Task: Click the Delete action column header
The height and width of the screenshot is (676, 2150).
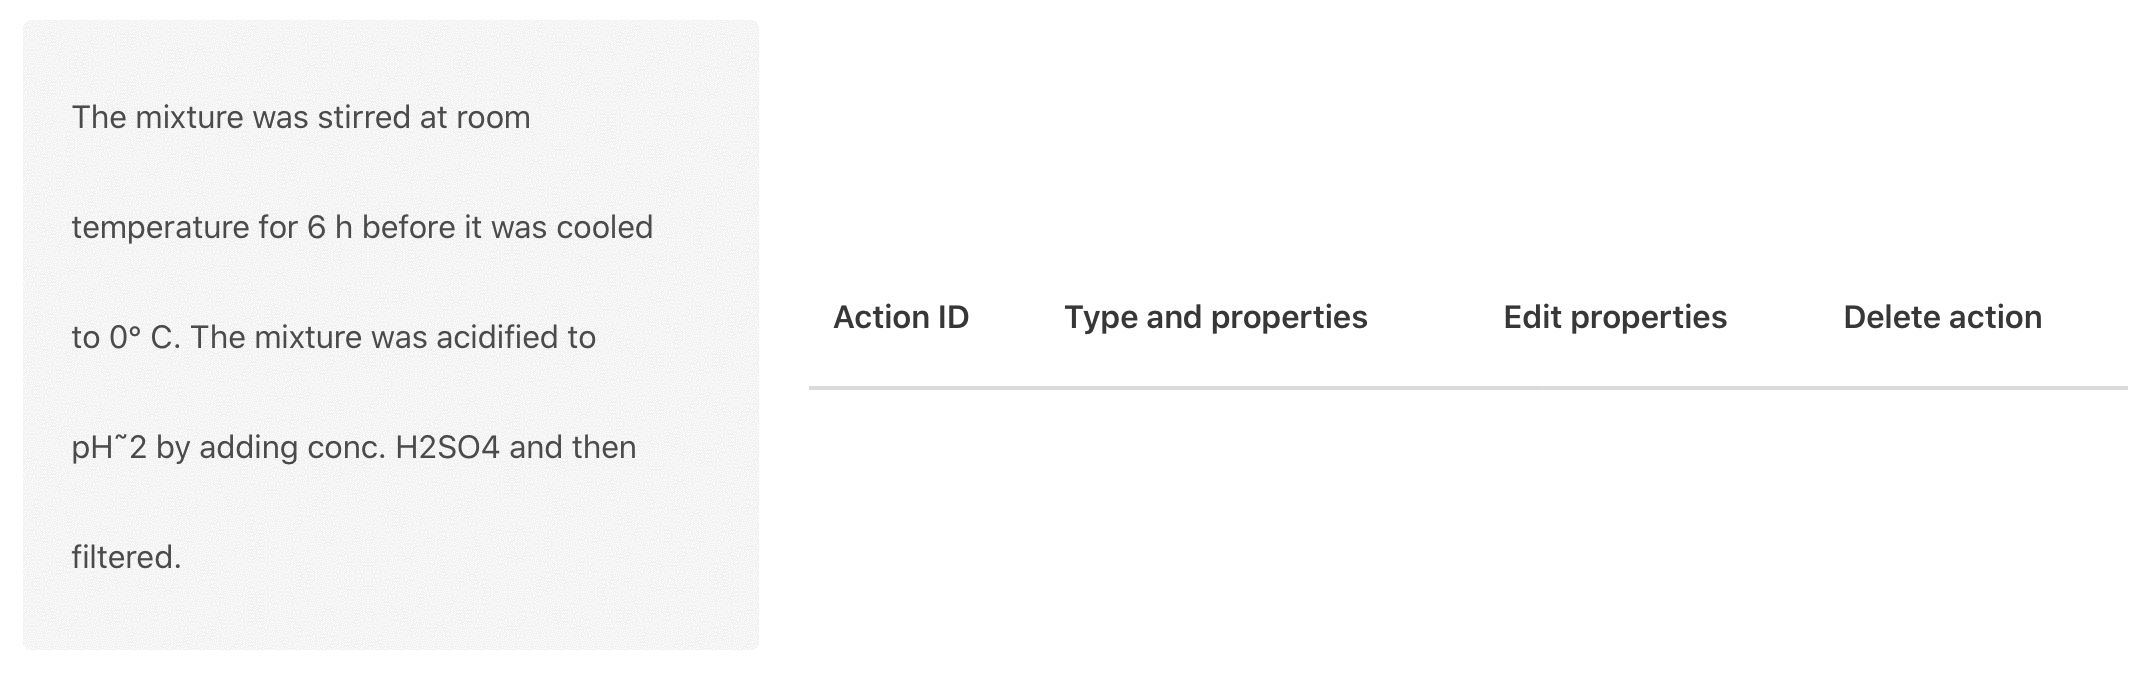Action: pyautogui.click(x=1942, y=317)
